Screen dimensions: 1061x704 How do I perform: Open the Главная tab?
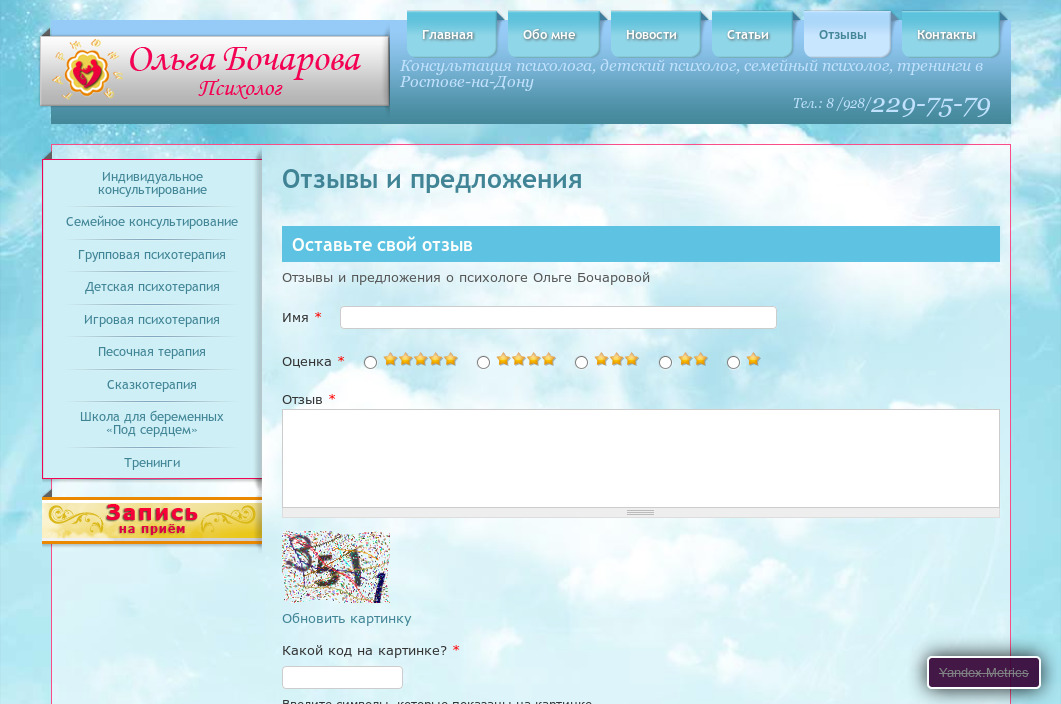[x=447, y=35]
